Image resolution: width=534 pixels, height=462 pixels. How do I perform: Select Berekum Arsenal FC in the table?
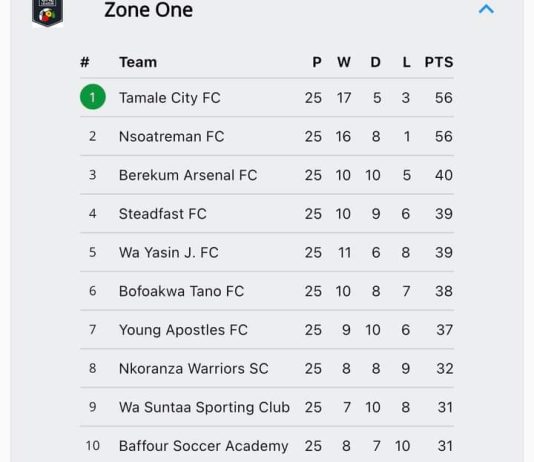267,175
